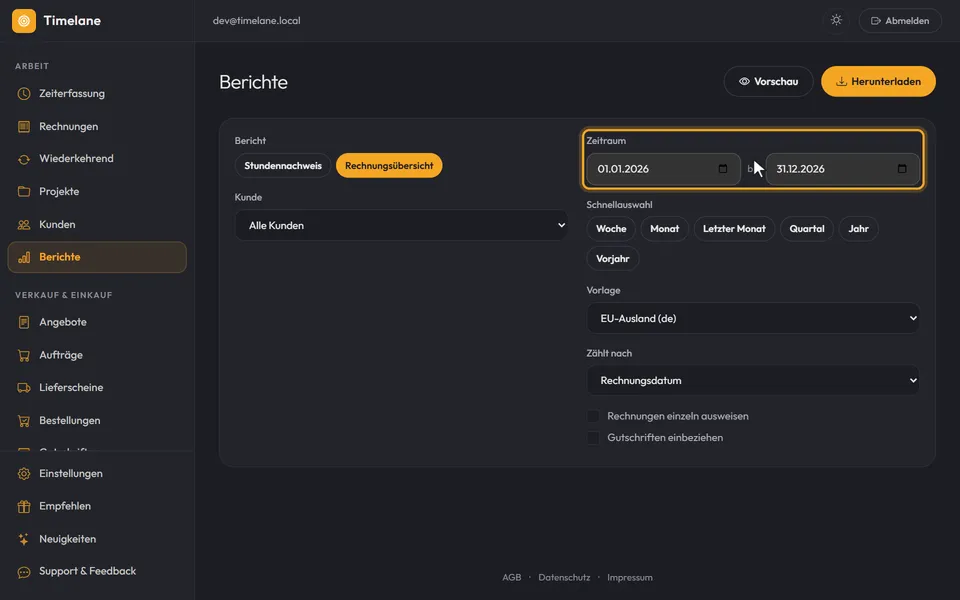Select the Rechnungsübersicht report type

(x=389, y=166)
